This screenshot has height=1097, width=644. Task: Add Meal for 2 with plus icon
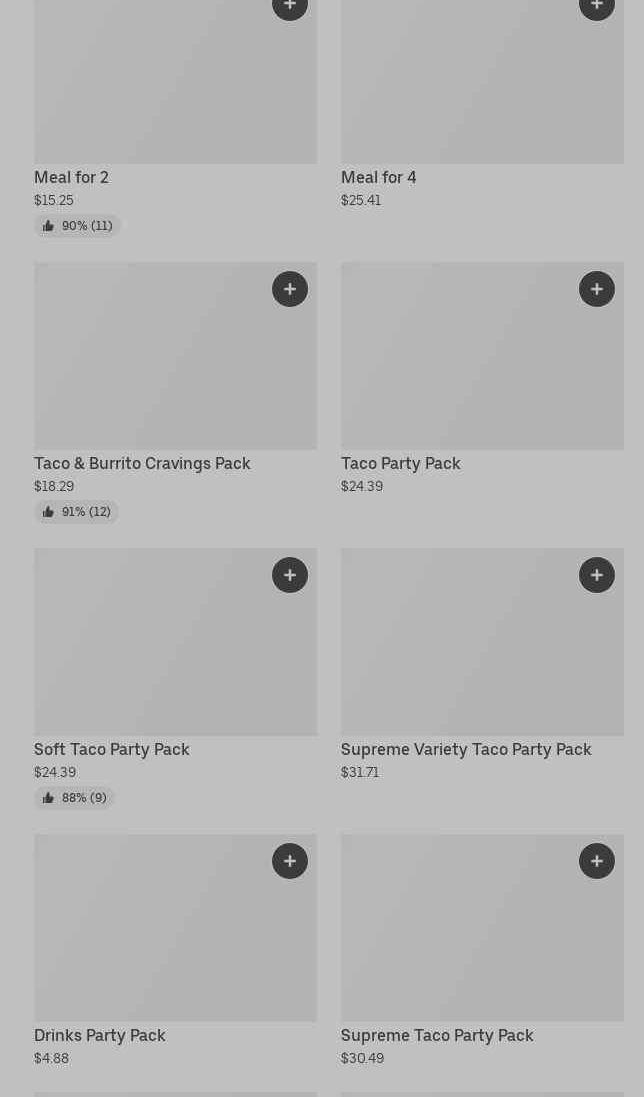point(290,7)
